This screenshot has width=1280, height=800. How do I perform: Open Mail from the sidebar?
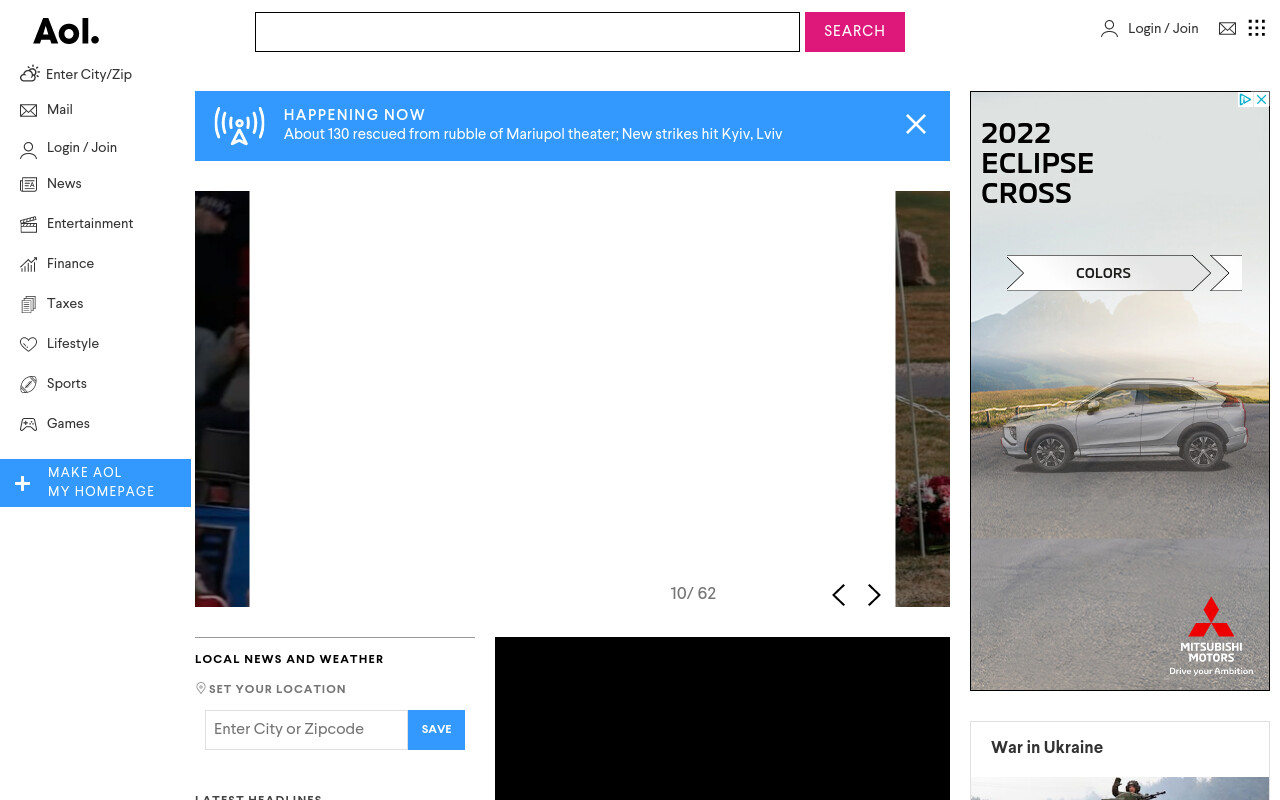click(60, 110)
